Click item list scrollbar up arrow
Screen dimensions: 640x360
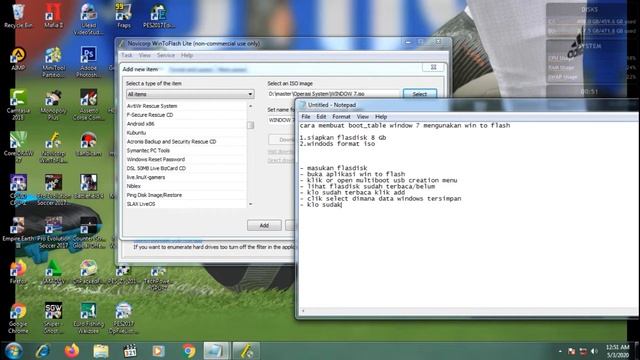click(250, 106)
